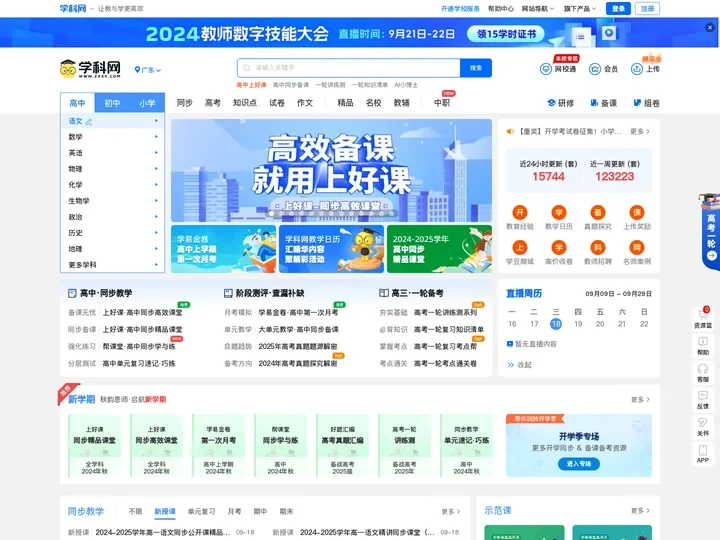
Task: Collapse the live calendar via 收起
Action: point(519,365)
